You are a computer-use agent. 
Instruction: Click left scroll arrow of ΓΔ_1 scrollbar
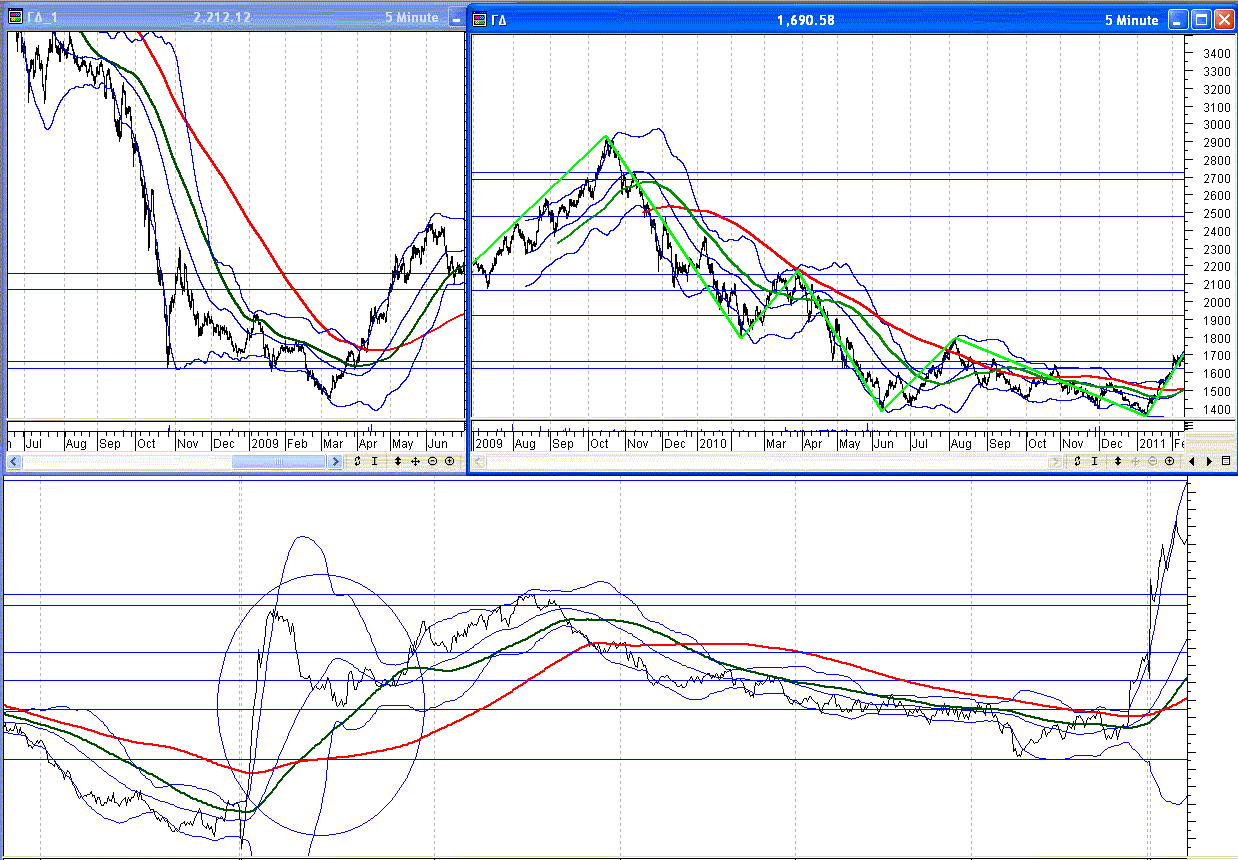point(13,461)
